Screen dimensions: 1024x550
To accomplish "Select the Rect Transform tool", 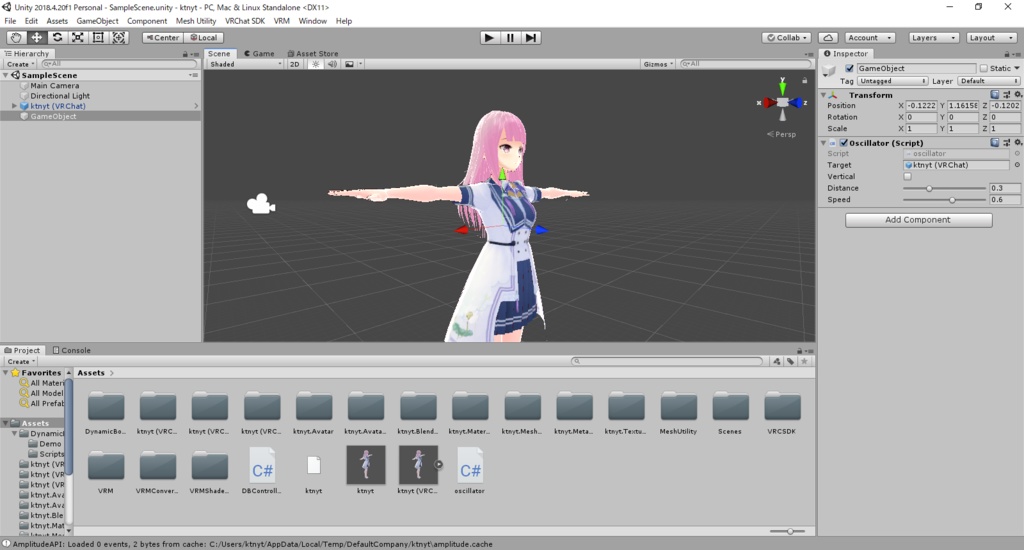I will tap(98, 38).
